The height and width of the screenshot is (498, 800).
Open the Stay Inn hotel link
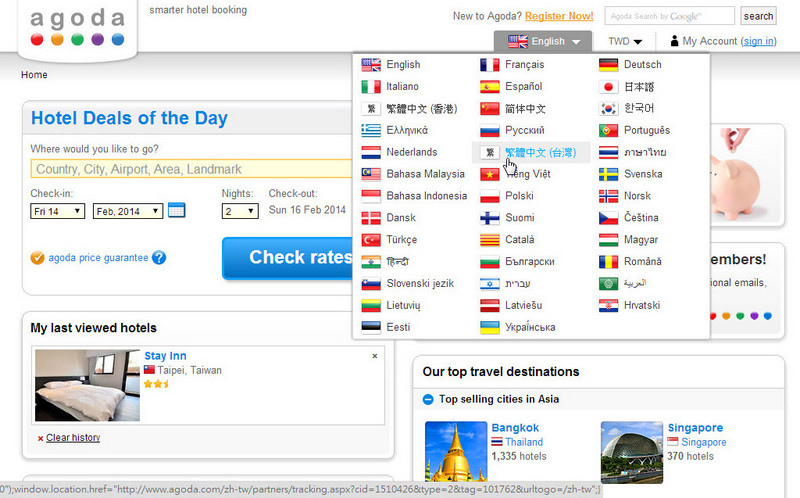[165, 356]
